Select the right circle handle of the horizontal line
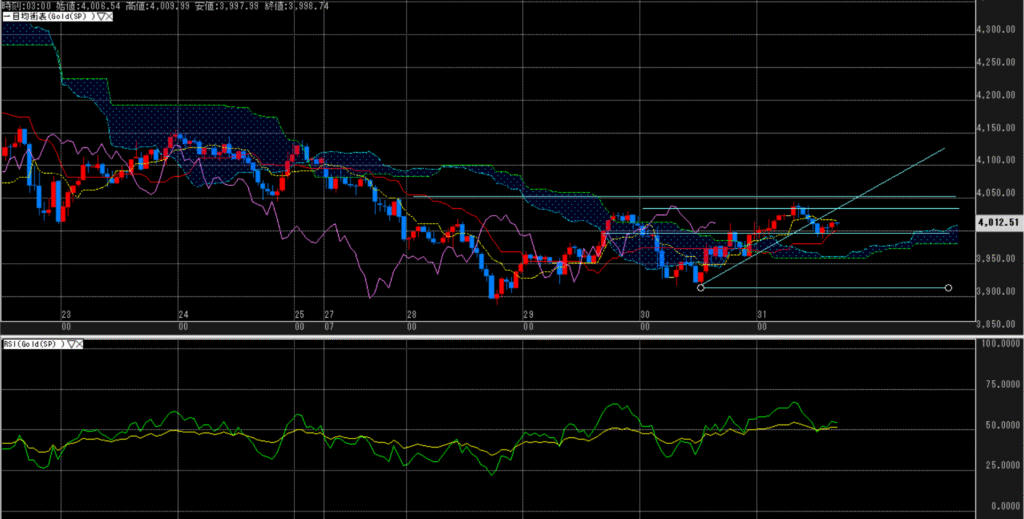The image size is (1024, 519). point(948,288)
